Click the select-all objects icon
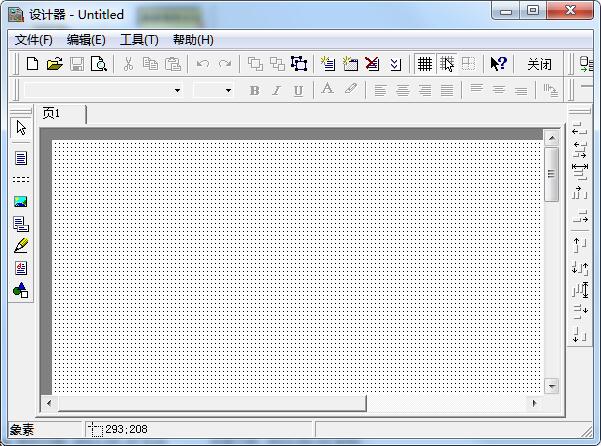The image size is (601, 446). click(299, 64)
